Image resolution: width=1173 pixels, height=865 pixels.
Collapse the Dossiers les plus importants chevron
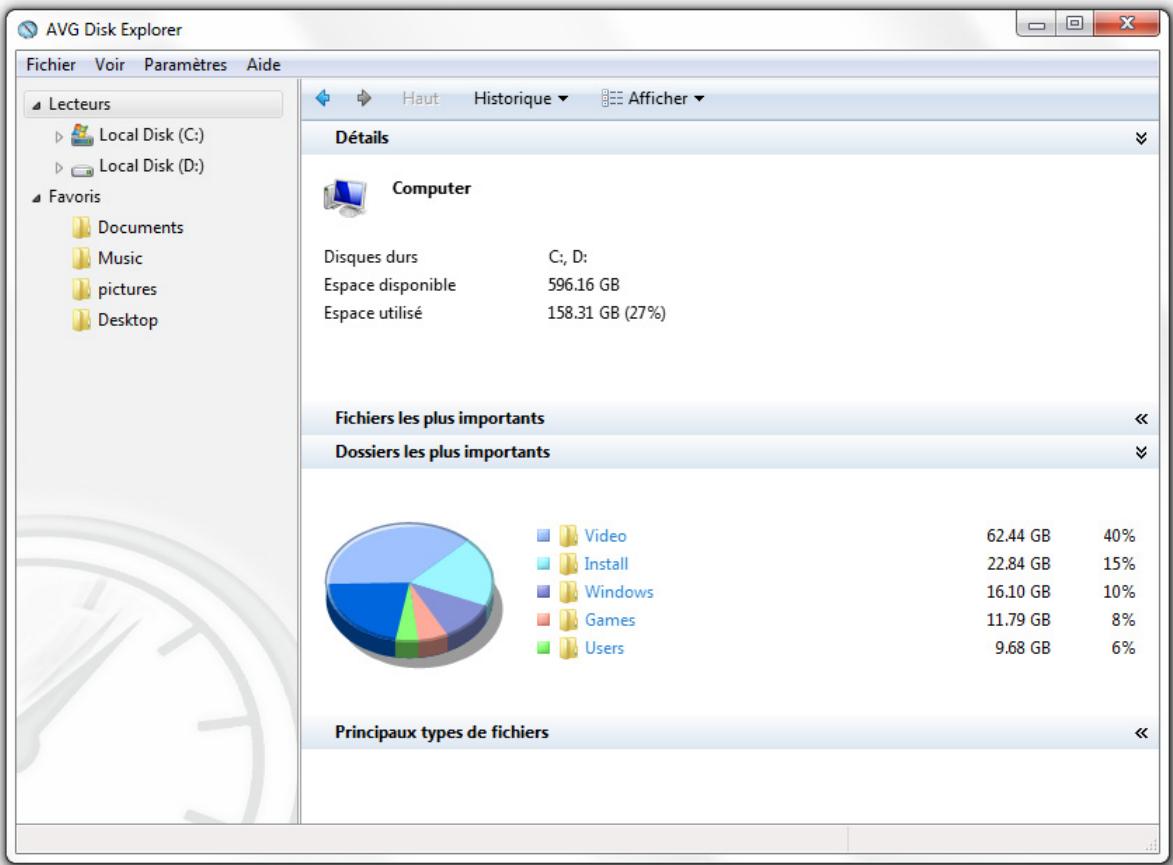point(1141,453)
